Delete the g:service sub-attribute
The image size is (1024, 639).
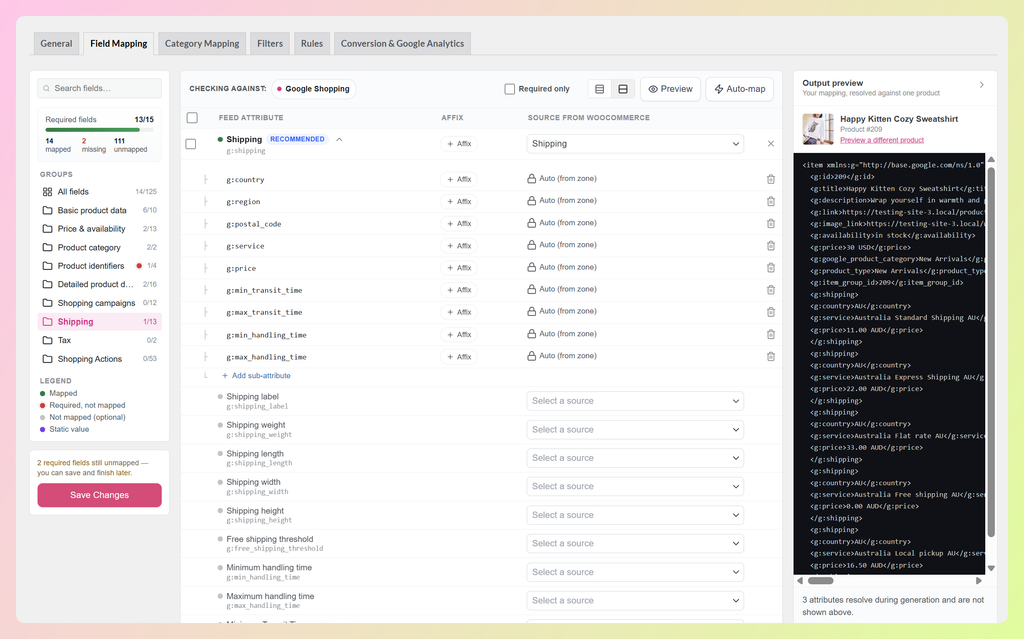[x=771, y=246]
